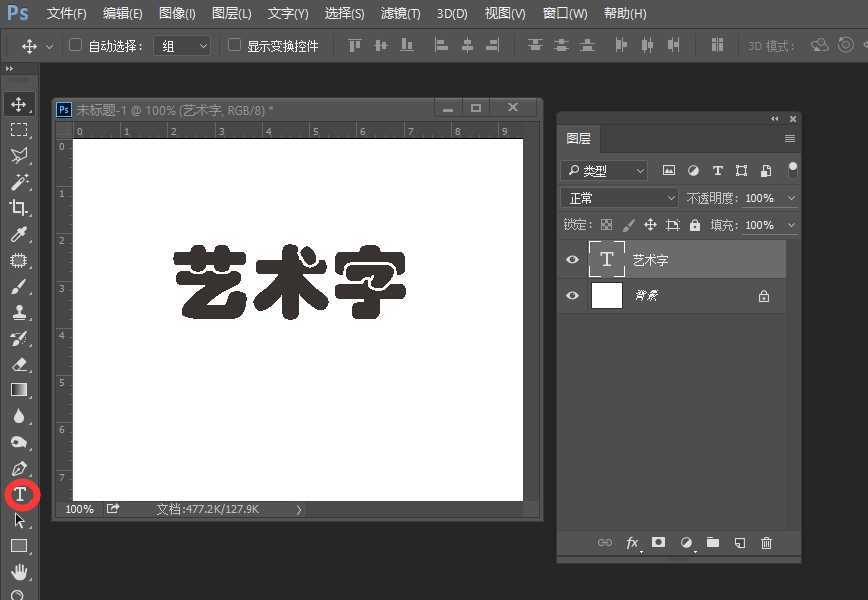The height and width of the screenshot is (600, 868).
Task: Select the Brush tool
Action: click(21, 286)
